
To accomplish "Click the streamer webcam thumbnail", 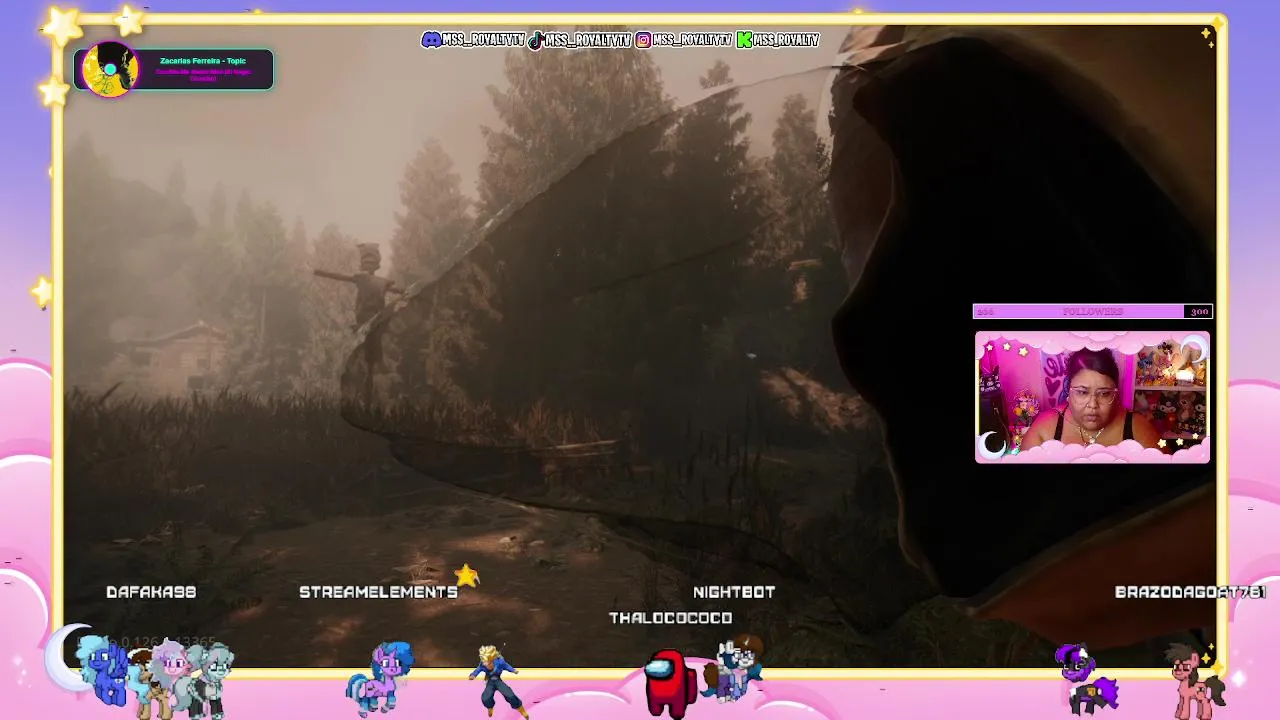I will [x=1092, y=397].
